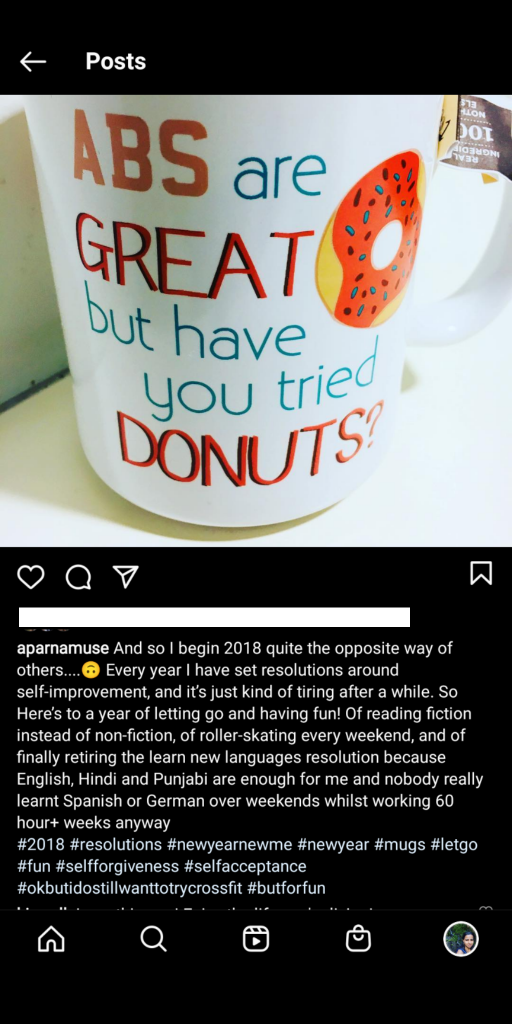The width and height of the screenshot is (512, 1024).
Task: Open the #selfacceptance hashtag
Action: pos(245,866)
